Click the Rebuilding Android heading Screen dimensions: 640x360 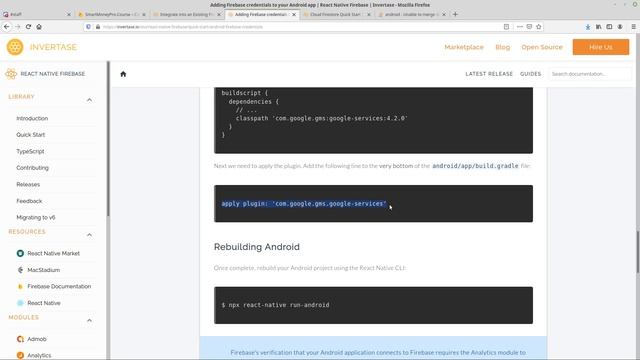pos(257,247)
